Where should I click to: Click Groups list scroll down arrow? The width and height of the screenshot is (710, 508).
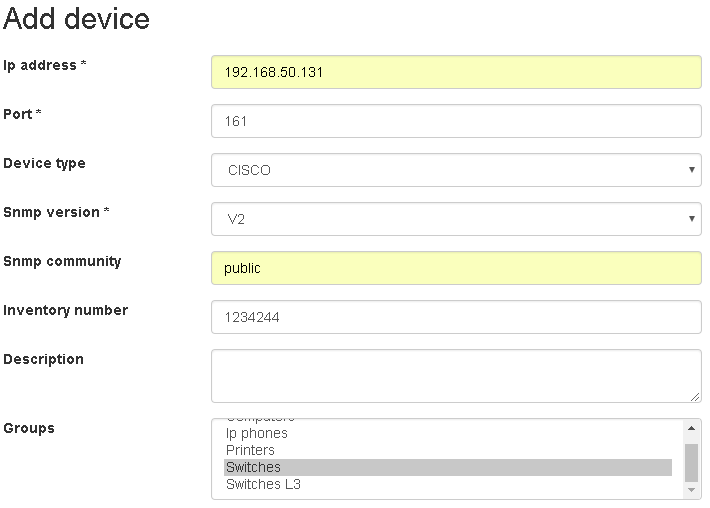coord(691,490)
